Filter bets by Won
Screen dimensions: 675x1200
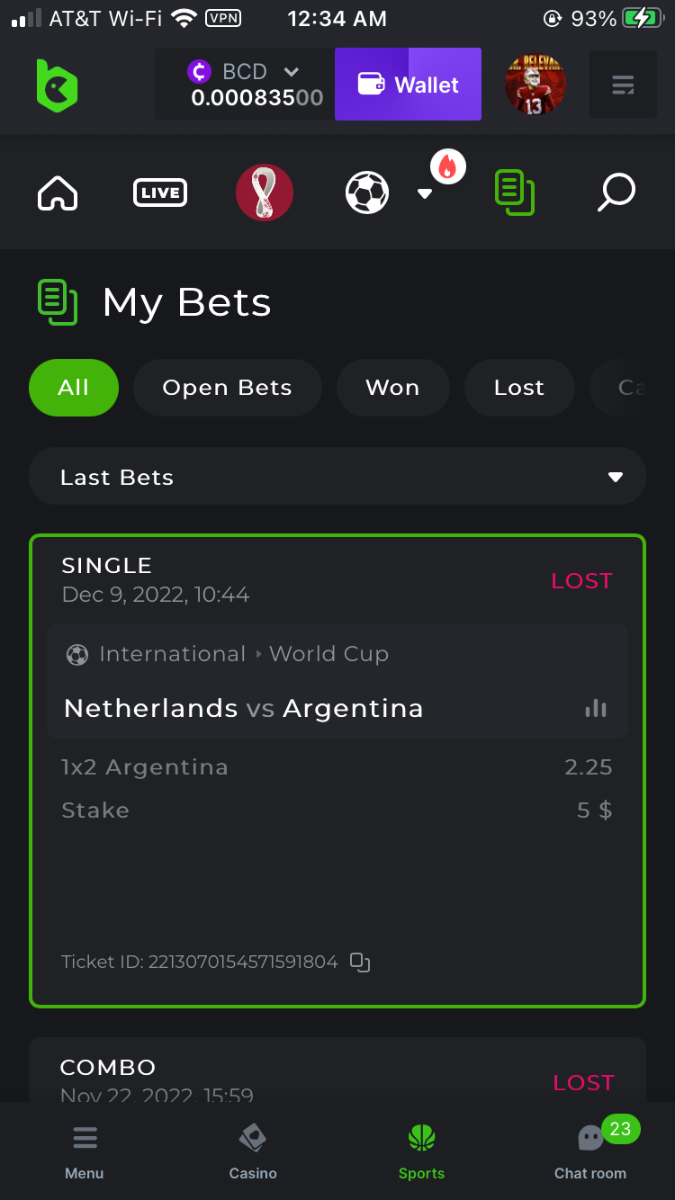393,388
